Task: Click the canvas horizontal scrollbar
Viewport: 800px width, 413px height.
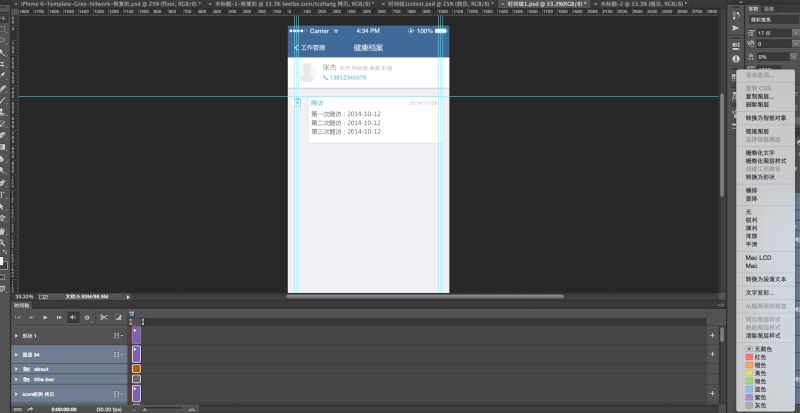Action: (424, 297)
